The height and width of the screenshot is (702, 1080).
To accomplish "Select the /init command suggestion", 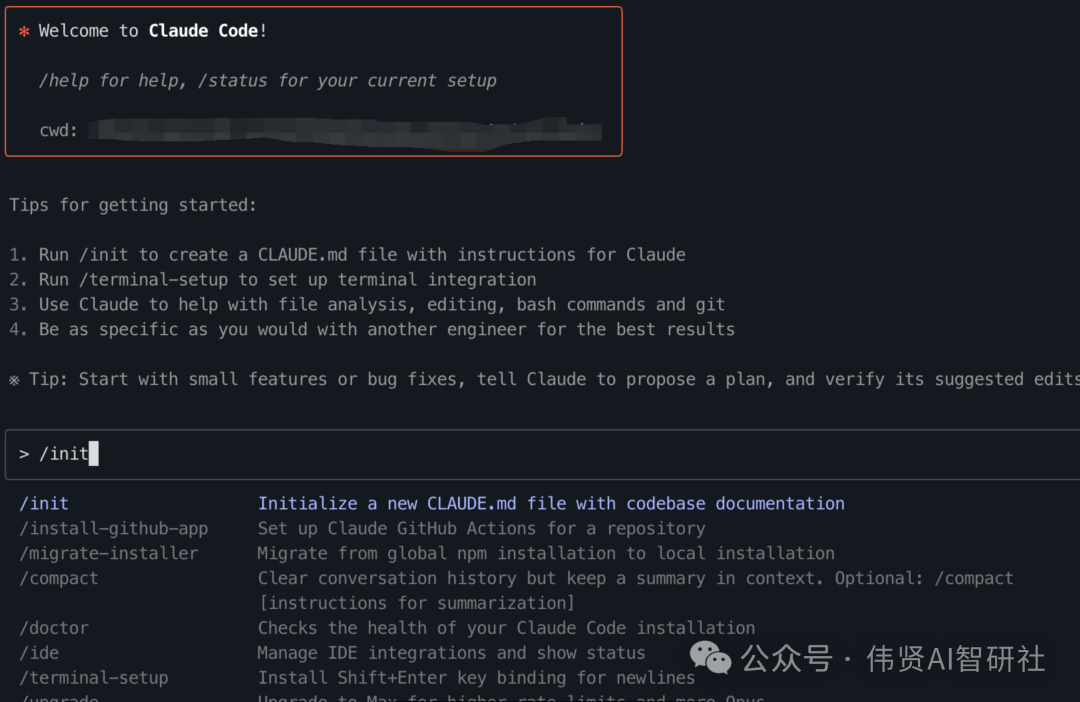I will pos(44,503).
